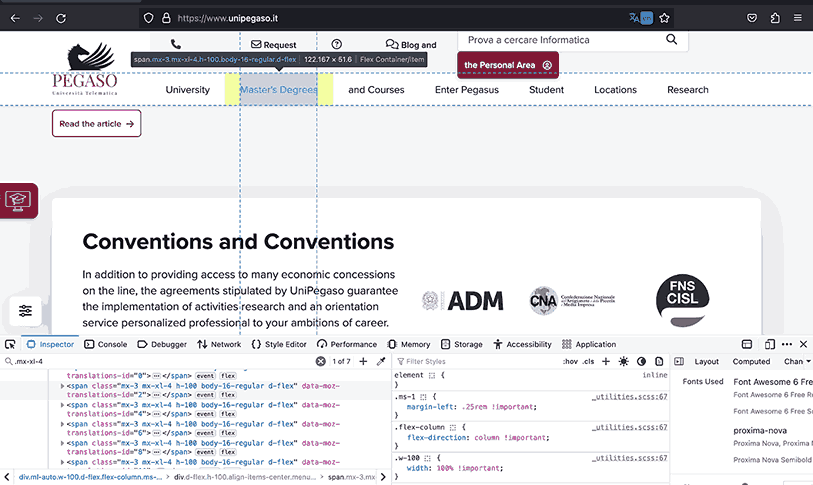
Task: Toggle :hov pseudo-class panel
Action: 569,361
